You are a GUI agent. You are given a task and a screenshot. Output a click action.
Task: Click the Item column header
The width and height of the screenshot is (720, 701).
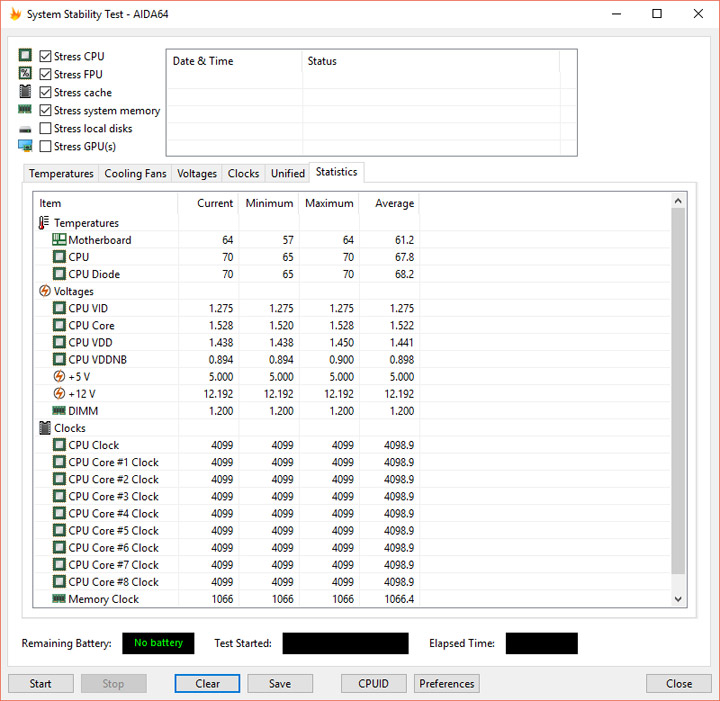[x=106, y=203]
